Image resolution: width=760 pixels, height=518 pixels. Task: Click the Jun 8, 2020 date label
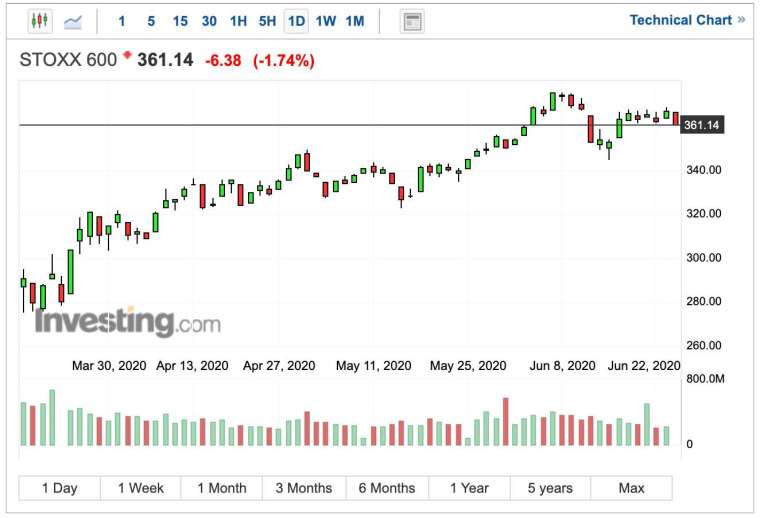pyautogui.click(x=562, y=365)
